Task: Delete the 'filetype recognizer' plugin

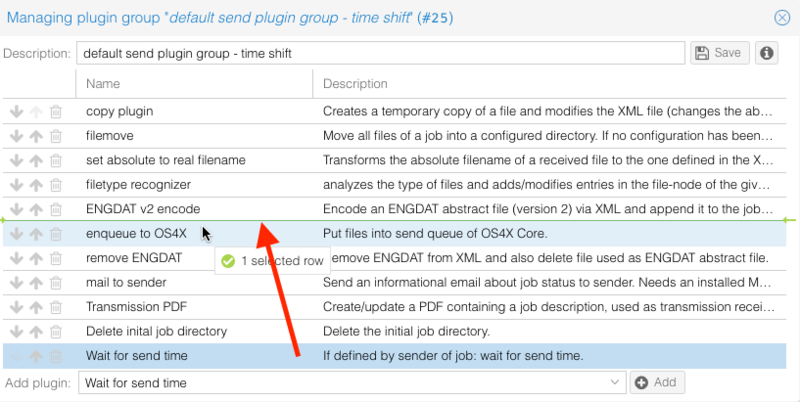Action: [x=56, y=185]
